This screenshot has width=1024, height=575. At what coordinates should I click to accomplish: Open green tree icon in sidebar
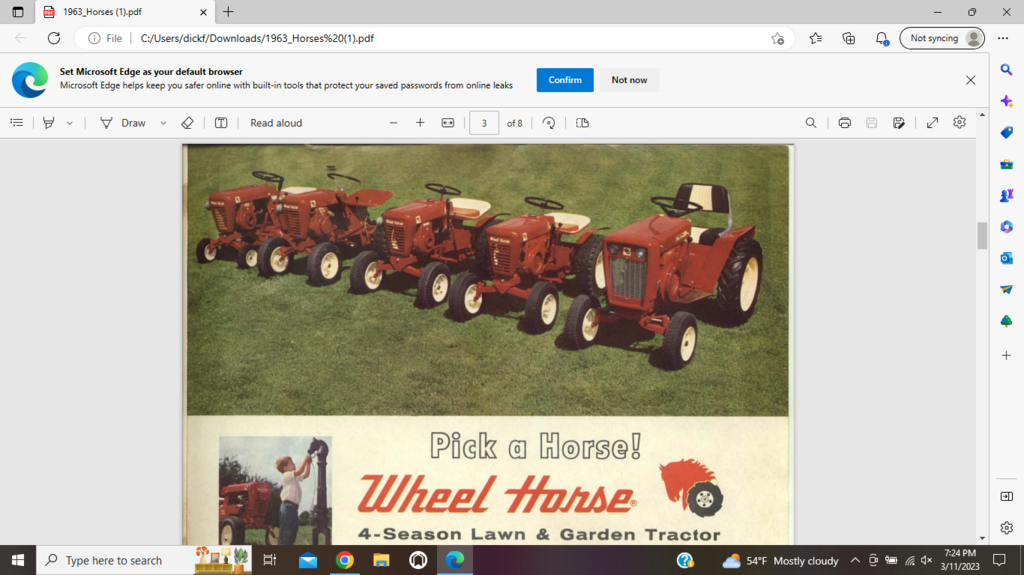(1006, 321)
